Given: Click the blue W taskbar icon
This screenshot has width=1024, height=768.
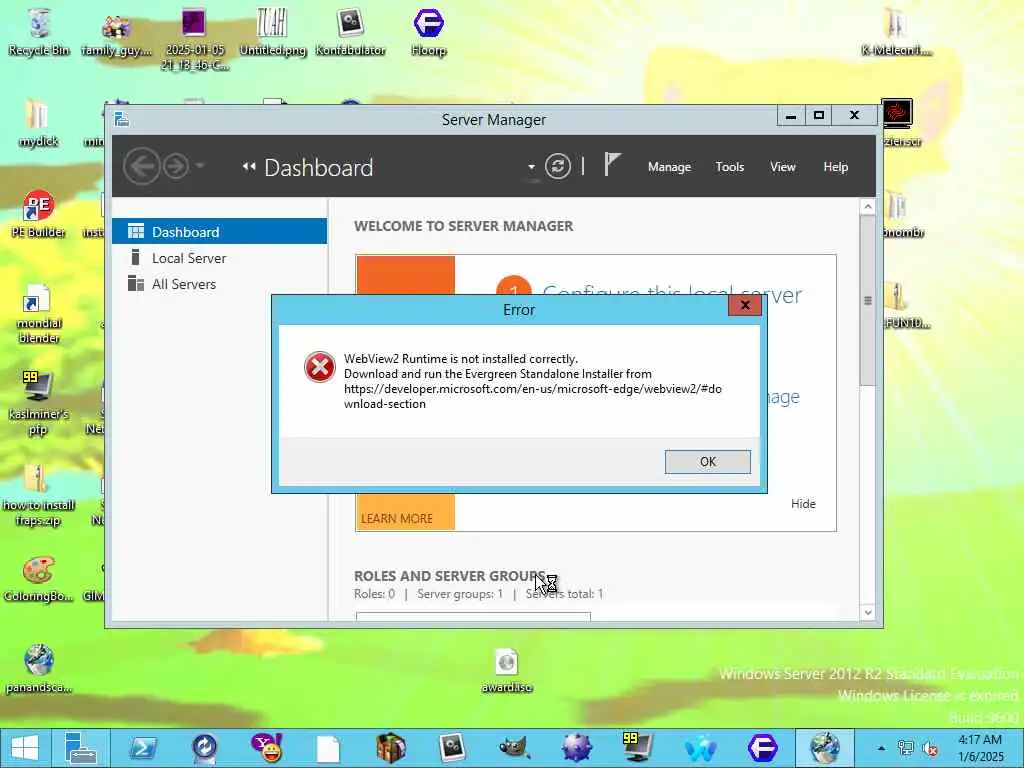Looking at the screenshot, I should coord(700,748).
